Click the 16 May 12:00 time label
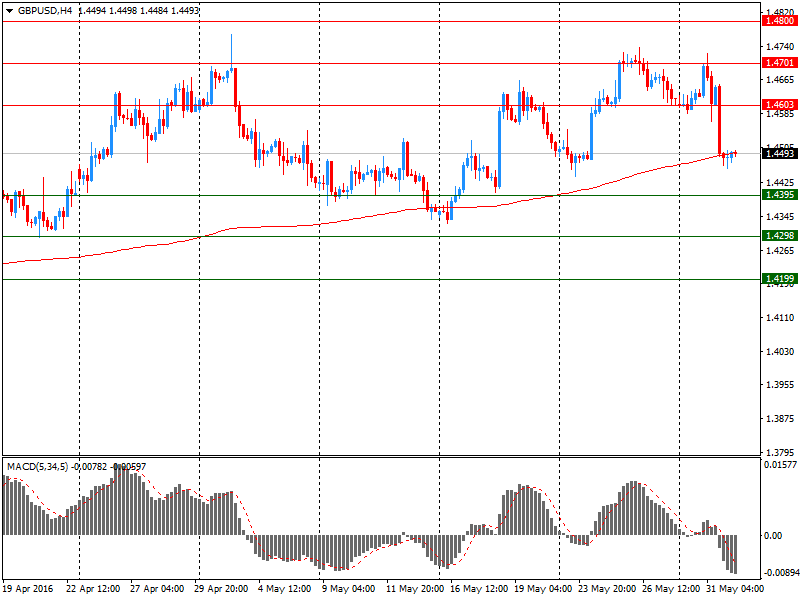The width and height of the screenshot is (800, 600). click(x=479, y=589)
